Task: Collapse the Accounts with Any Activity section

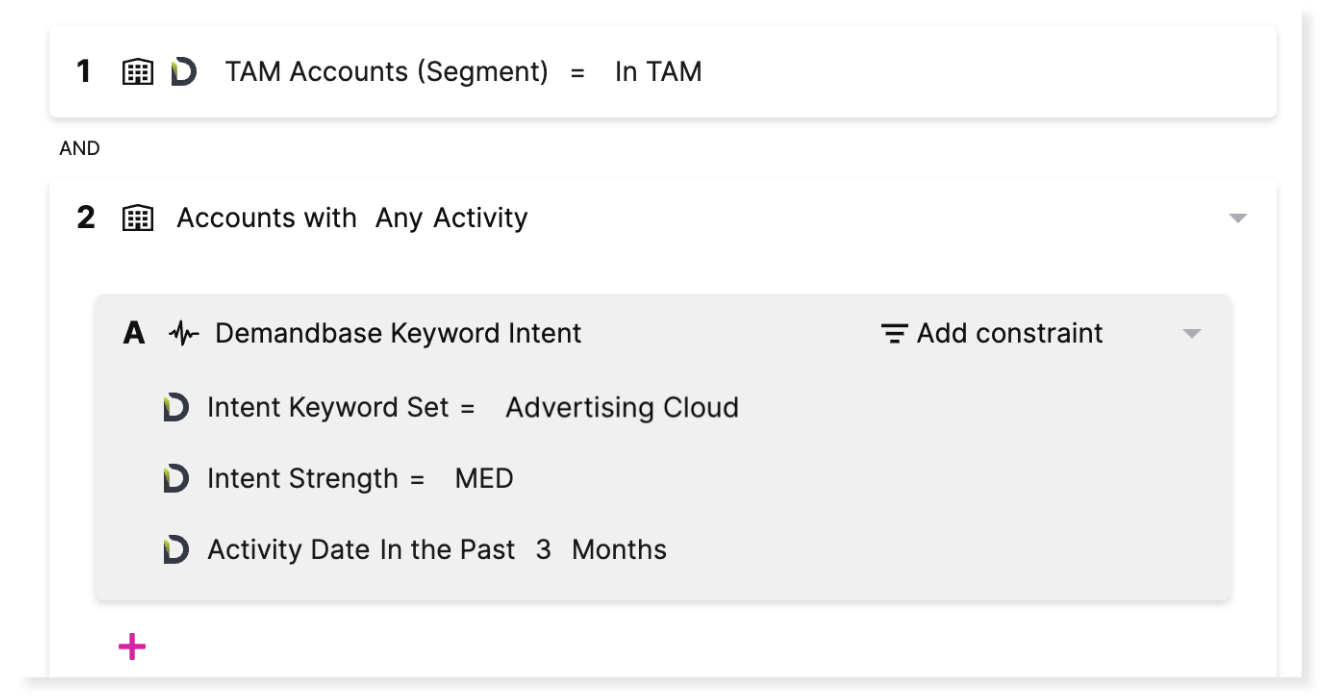Action: pos(1238,218)
